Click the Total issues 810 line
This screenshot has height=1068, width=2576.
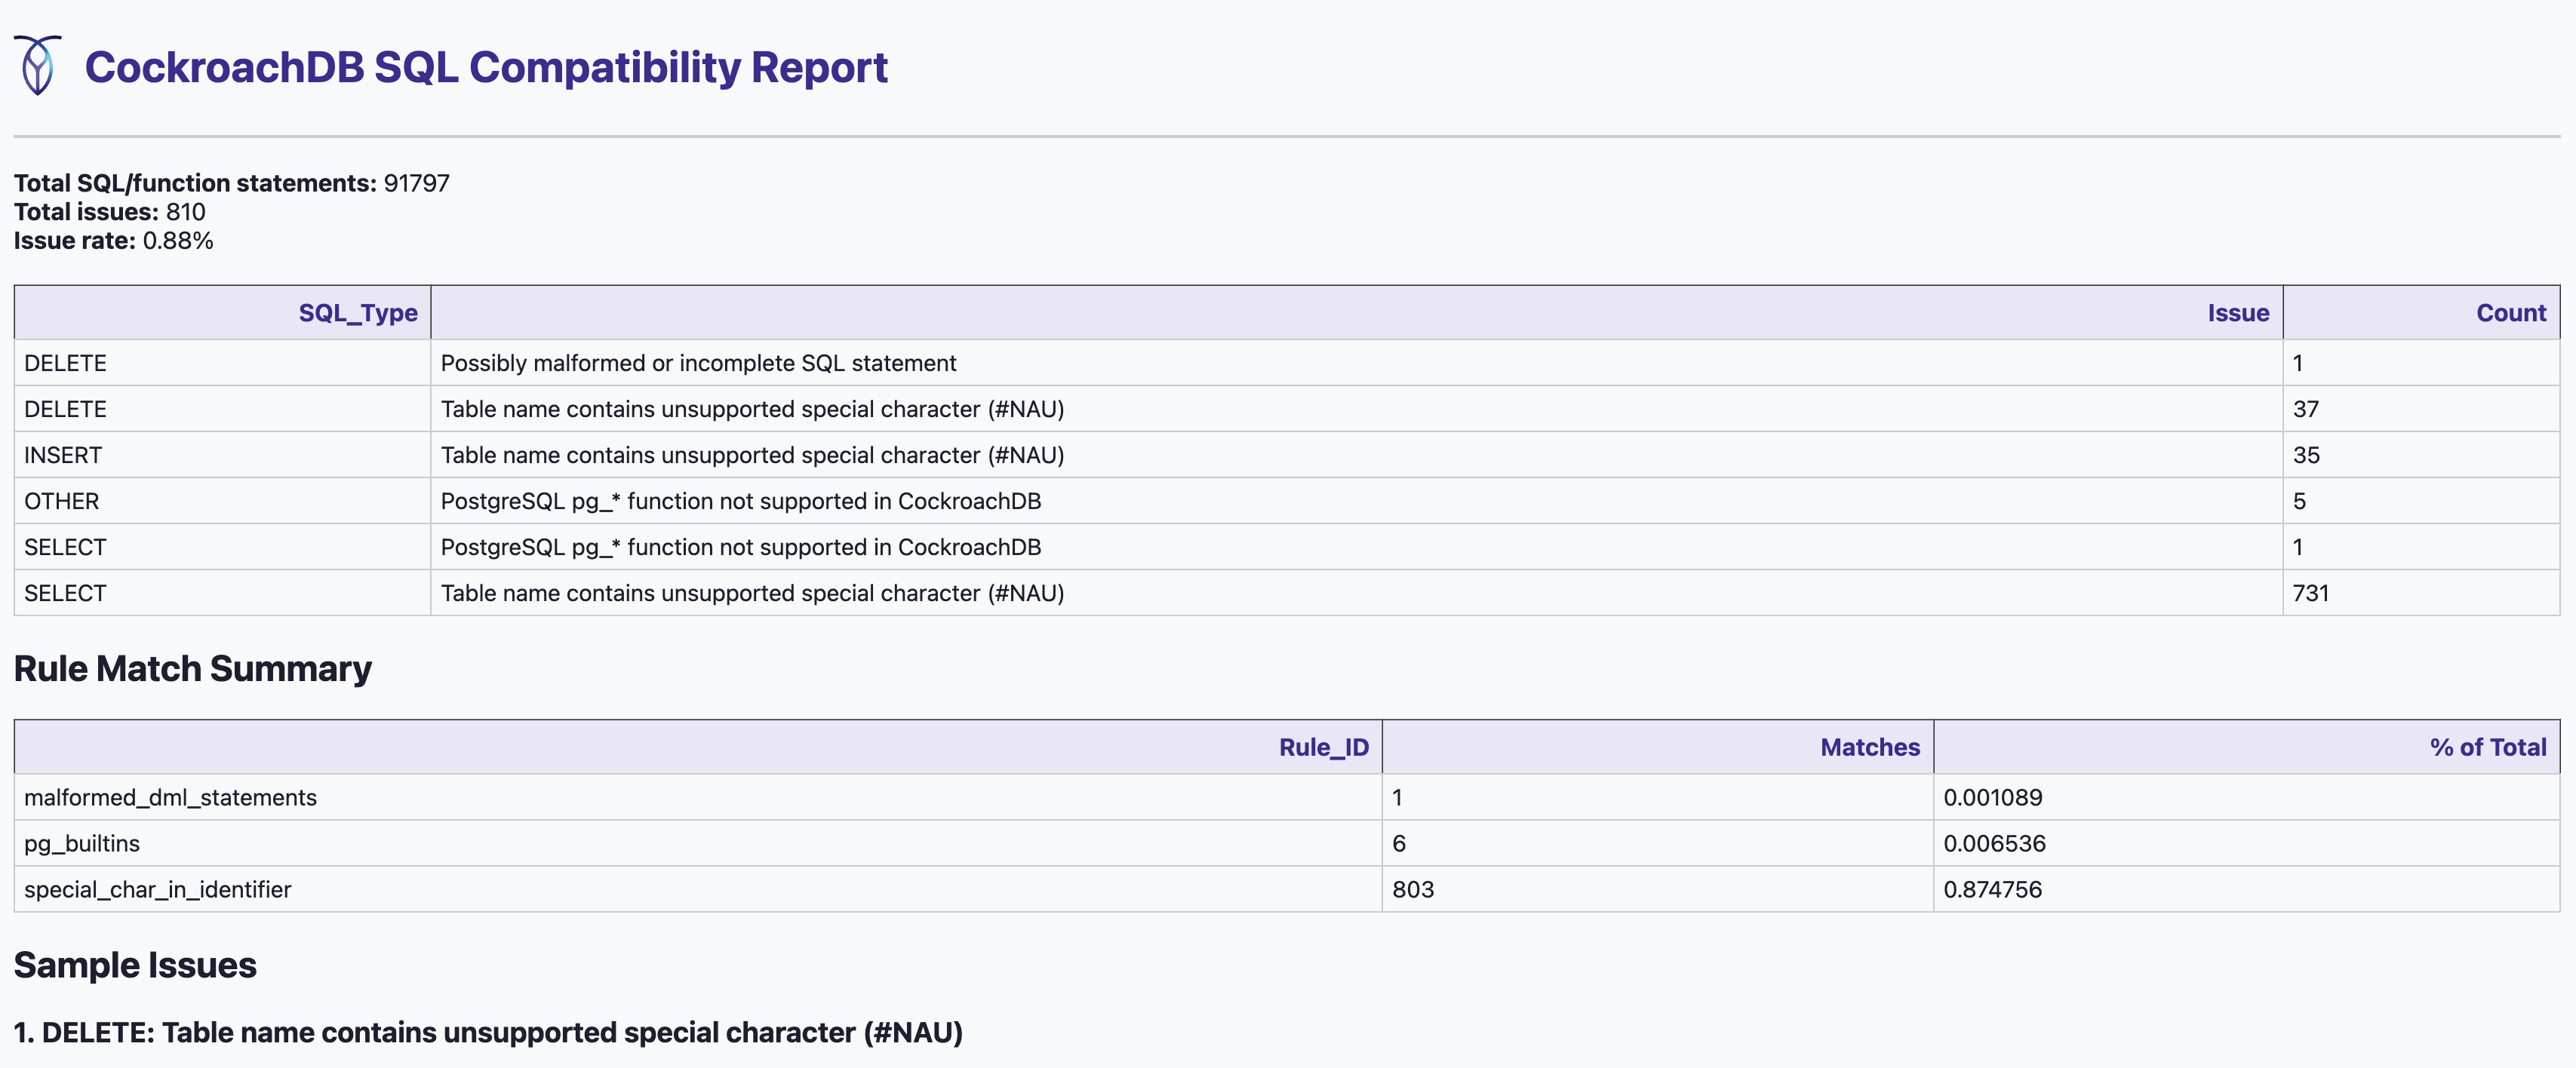[110, 212]
